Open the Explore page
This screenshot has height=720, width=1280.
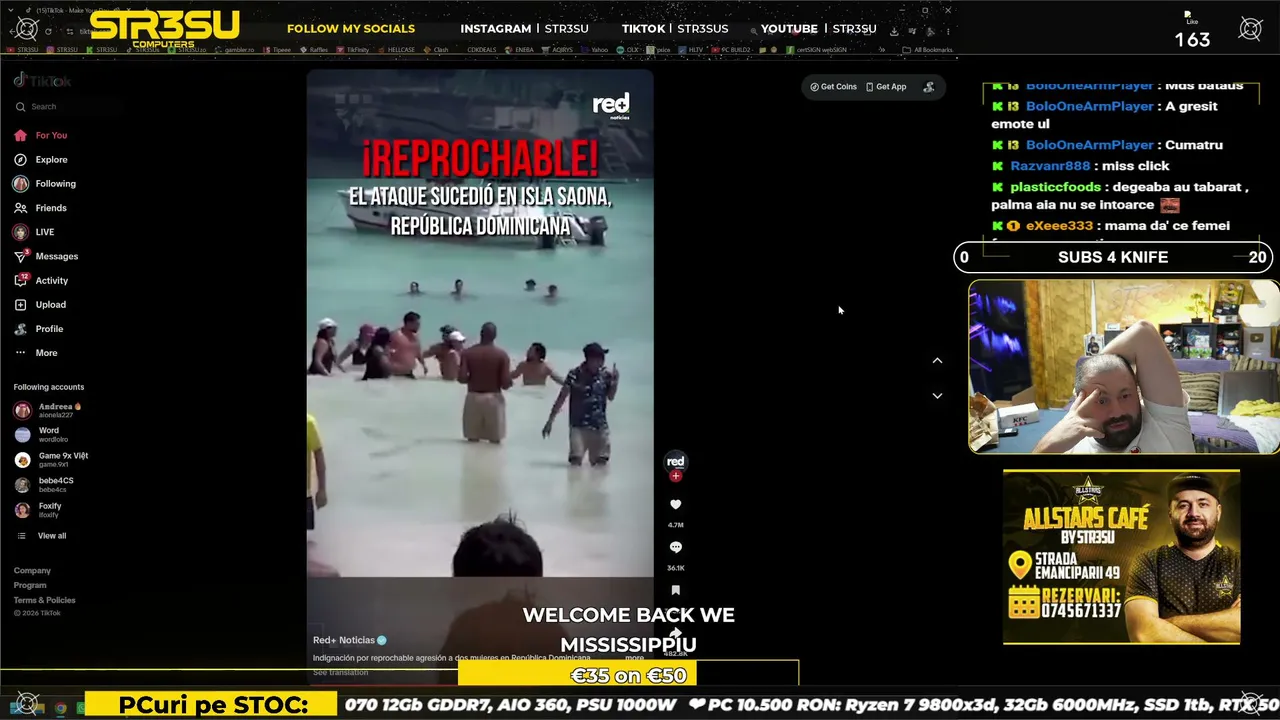[40, 159]
